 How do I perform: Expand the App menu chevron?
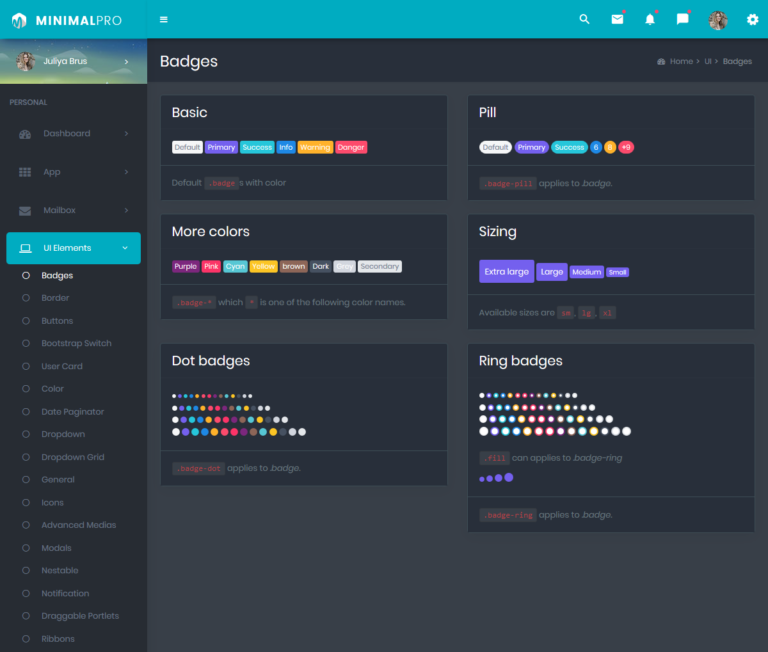pos(126,172)
